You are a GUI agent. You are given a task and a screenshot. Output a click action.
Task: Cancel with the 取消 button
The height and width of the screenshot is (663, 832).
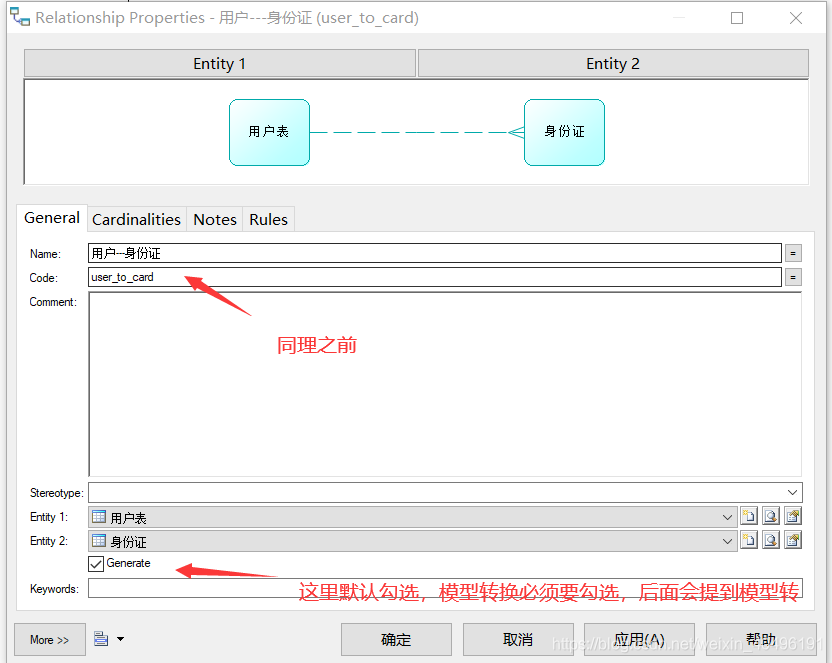(x=518, y=640)
